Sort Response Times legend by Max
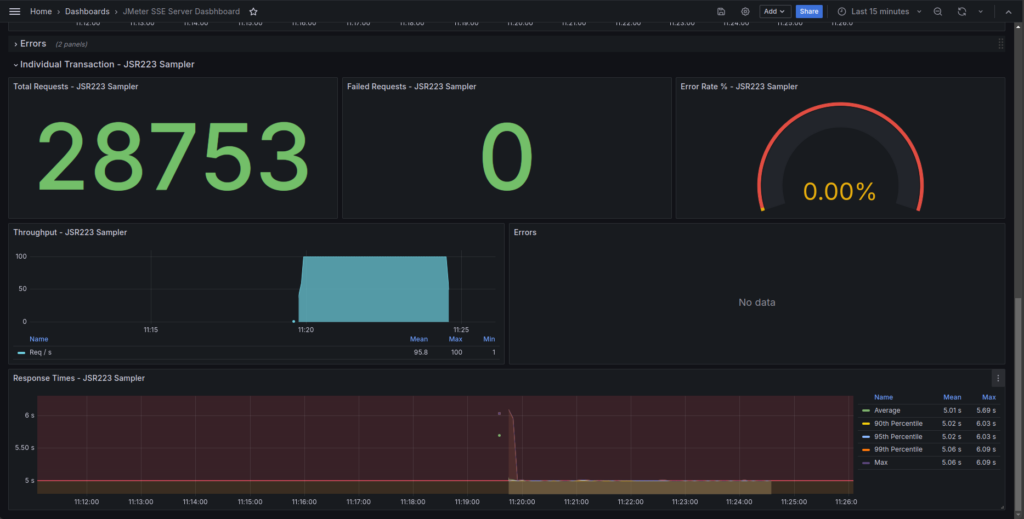Screen dimensions: 1024x519 point(989,398)
